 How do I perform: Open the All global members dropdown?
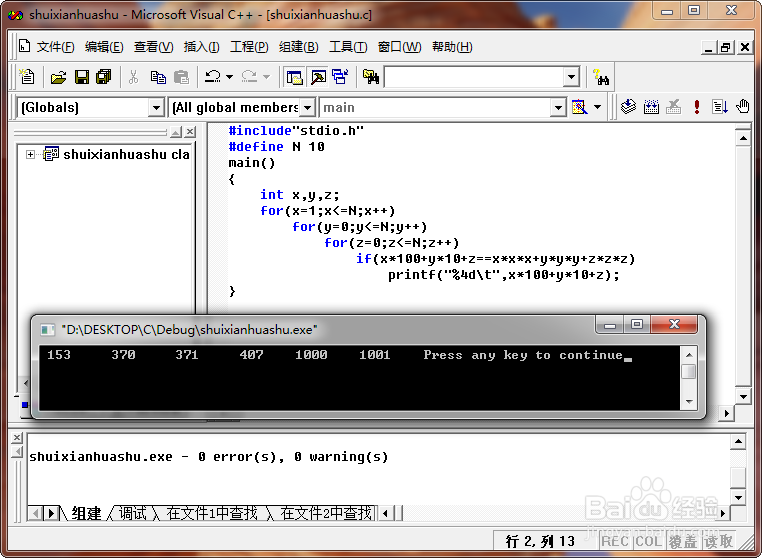point(307,107)
